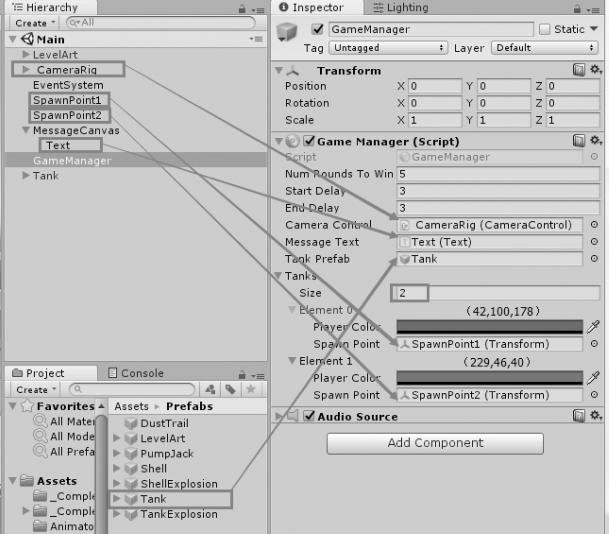Lock the Inspector panel
This screenshot has height=534, width=609.
577,9
